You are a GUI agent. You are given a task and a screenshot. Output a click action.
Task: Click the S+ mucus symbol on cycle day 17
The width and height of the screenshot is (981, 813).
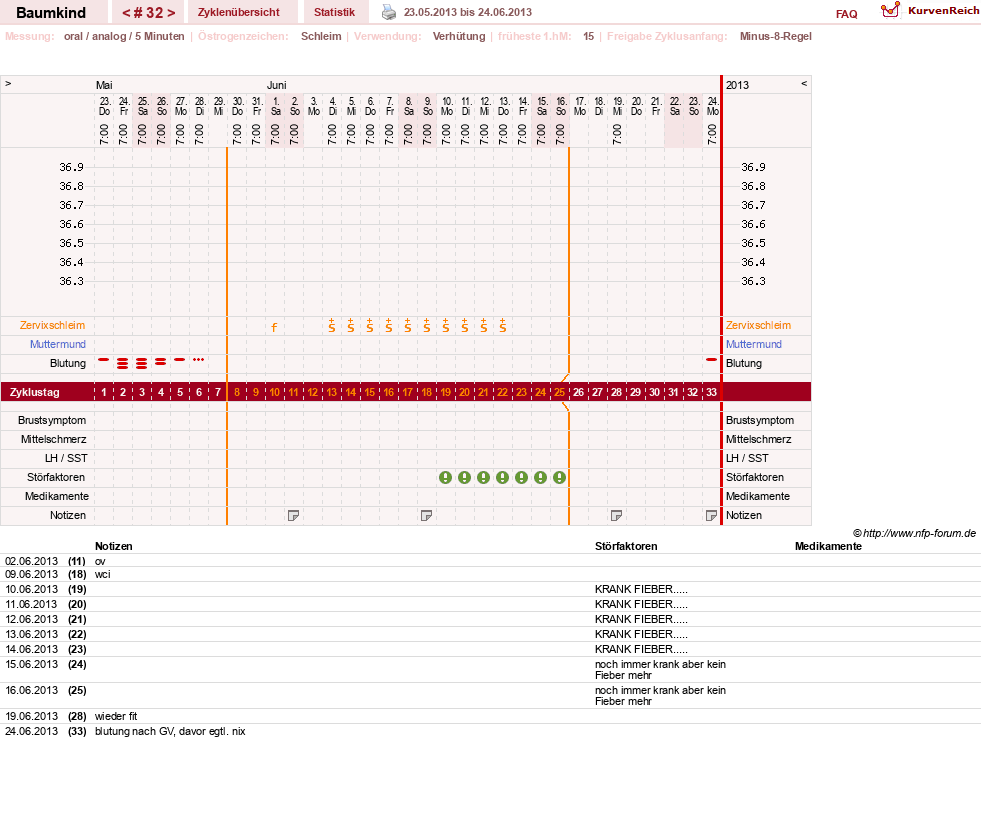(x=407, y=325)
